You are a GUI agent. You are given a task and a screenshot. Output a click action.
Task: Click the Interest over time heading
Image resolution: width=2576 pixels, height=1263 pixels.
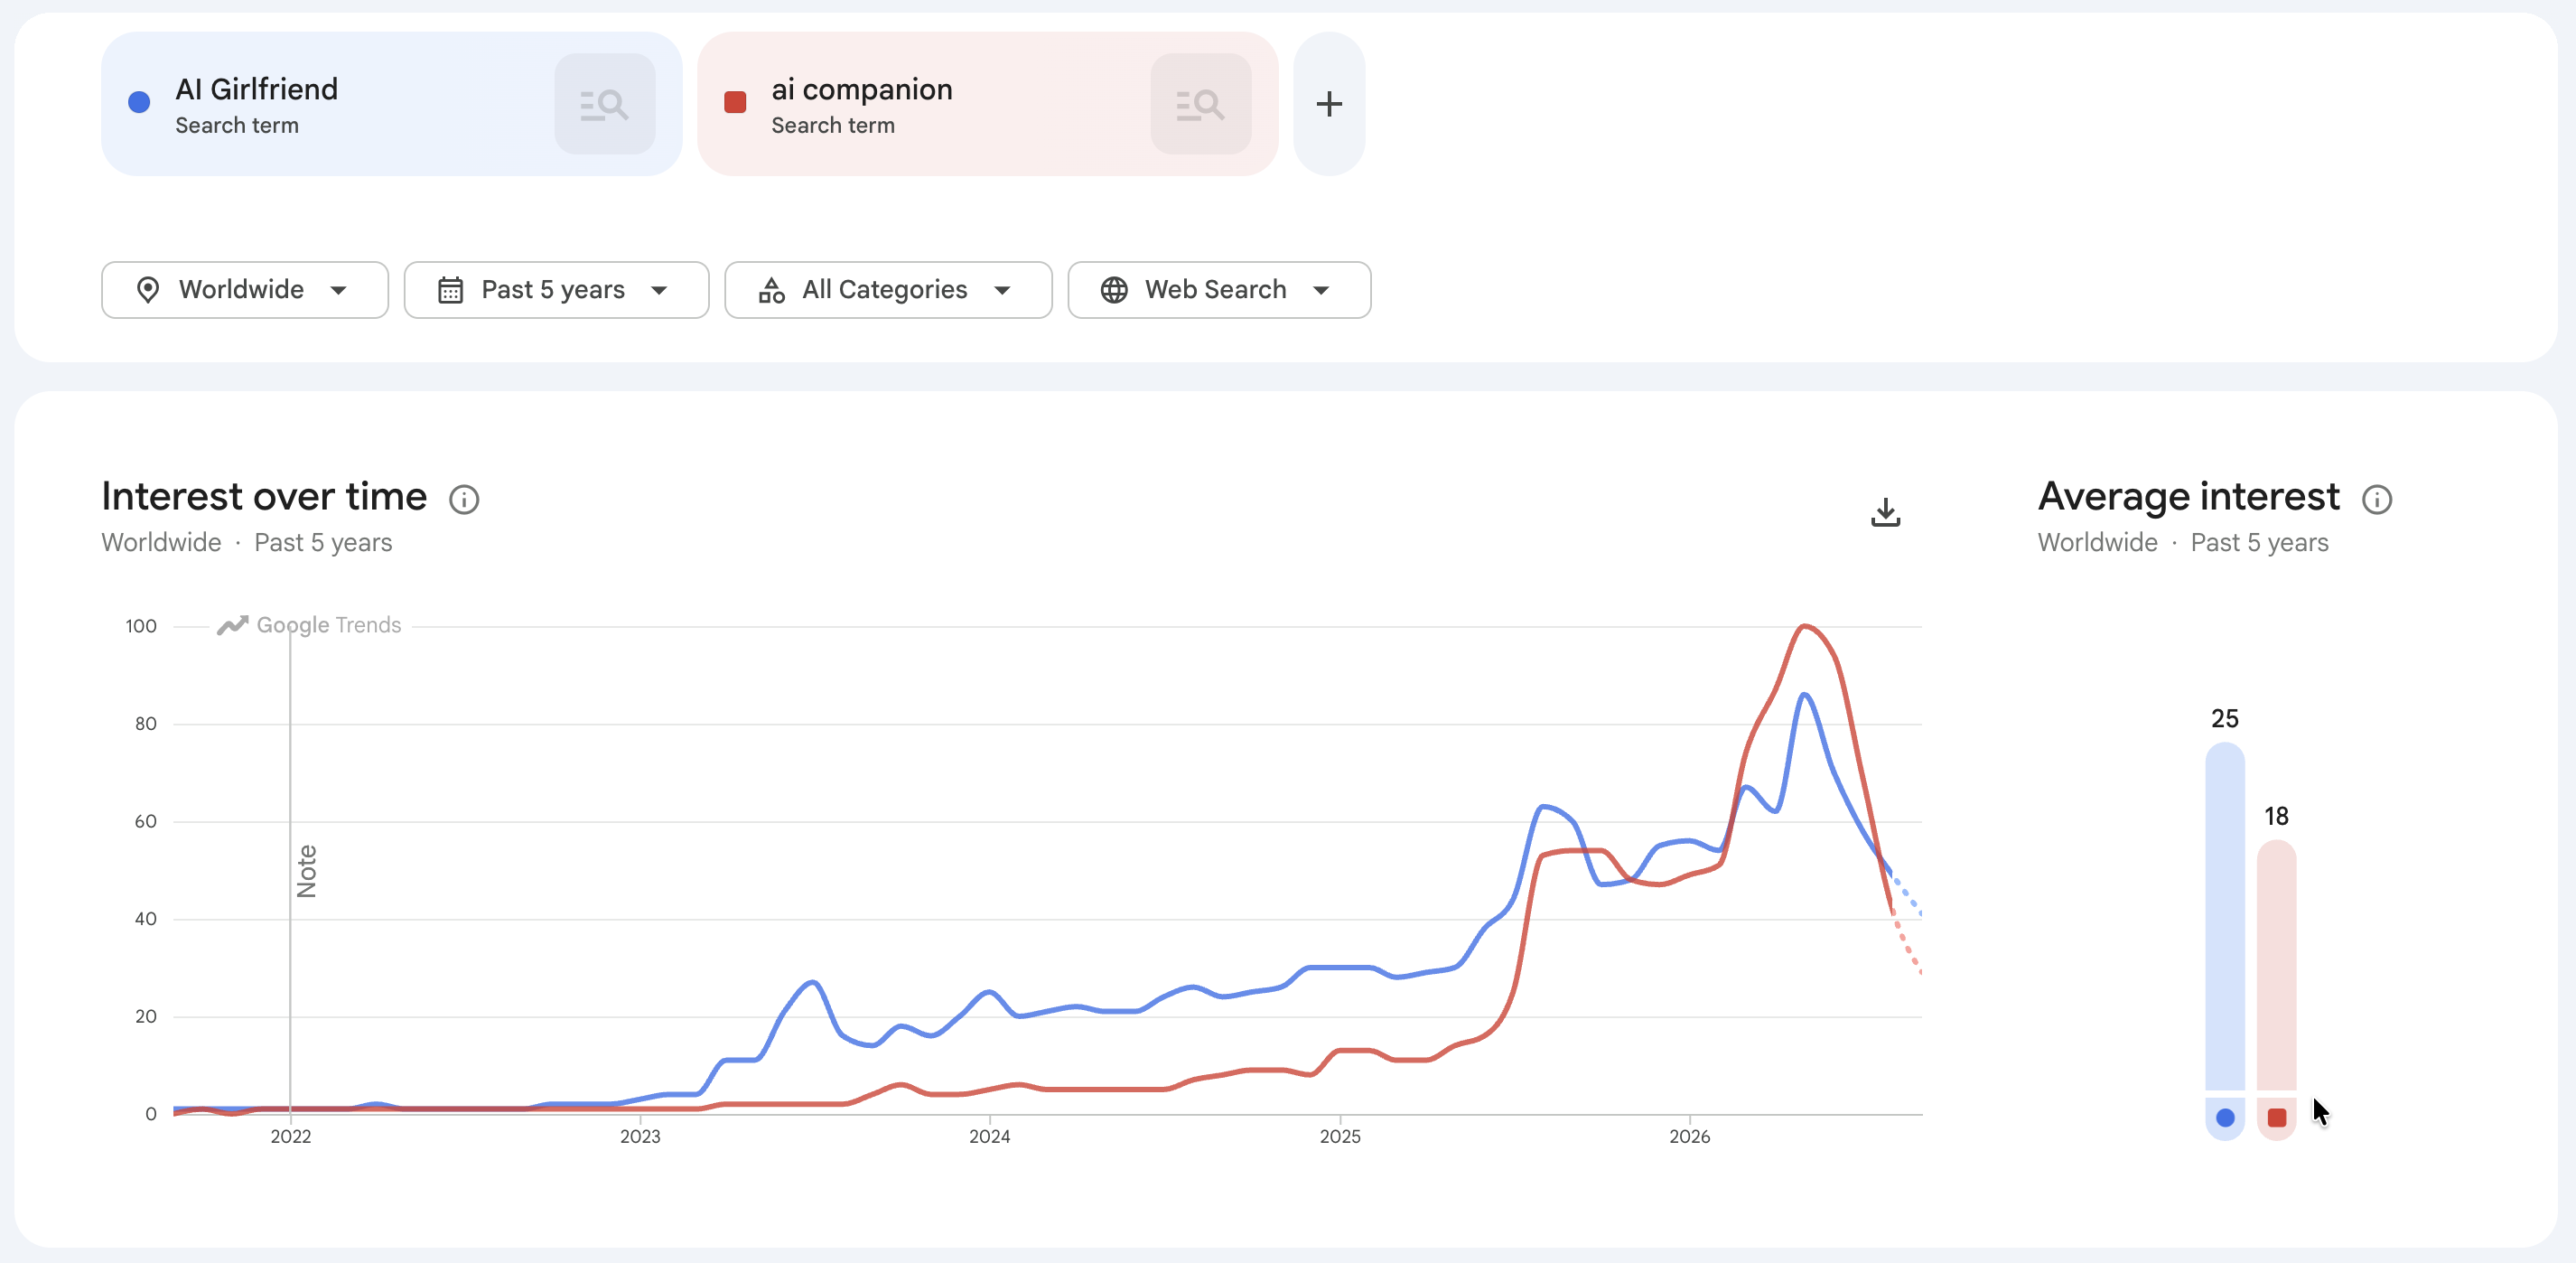[264, 497]
